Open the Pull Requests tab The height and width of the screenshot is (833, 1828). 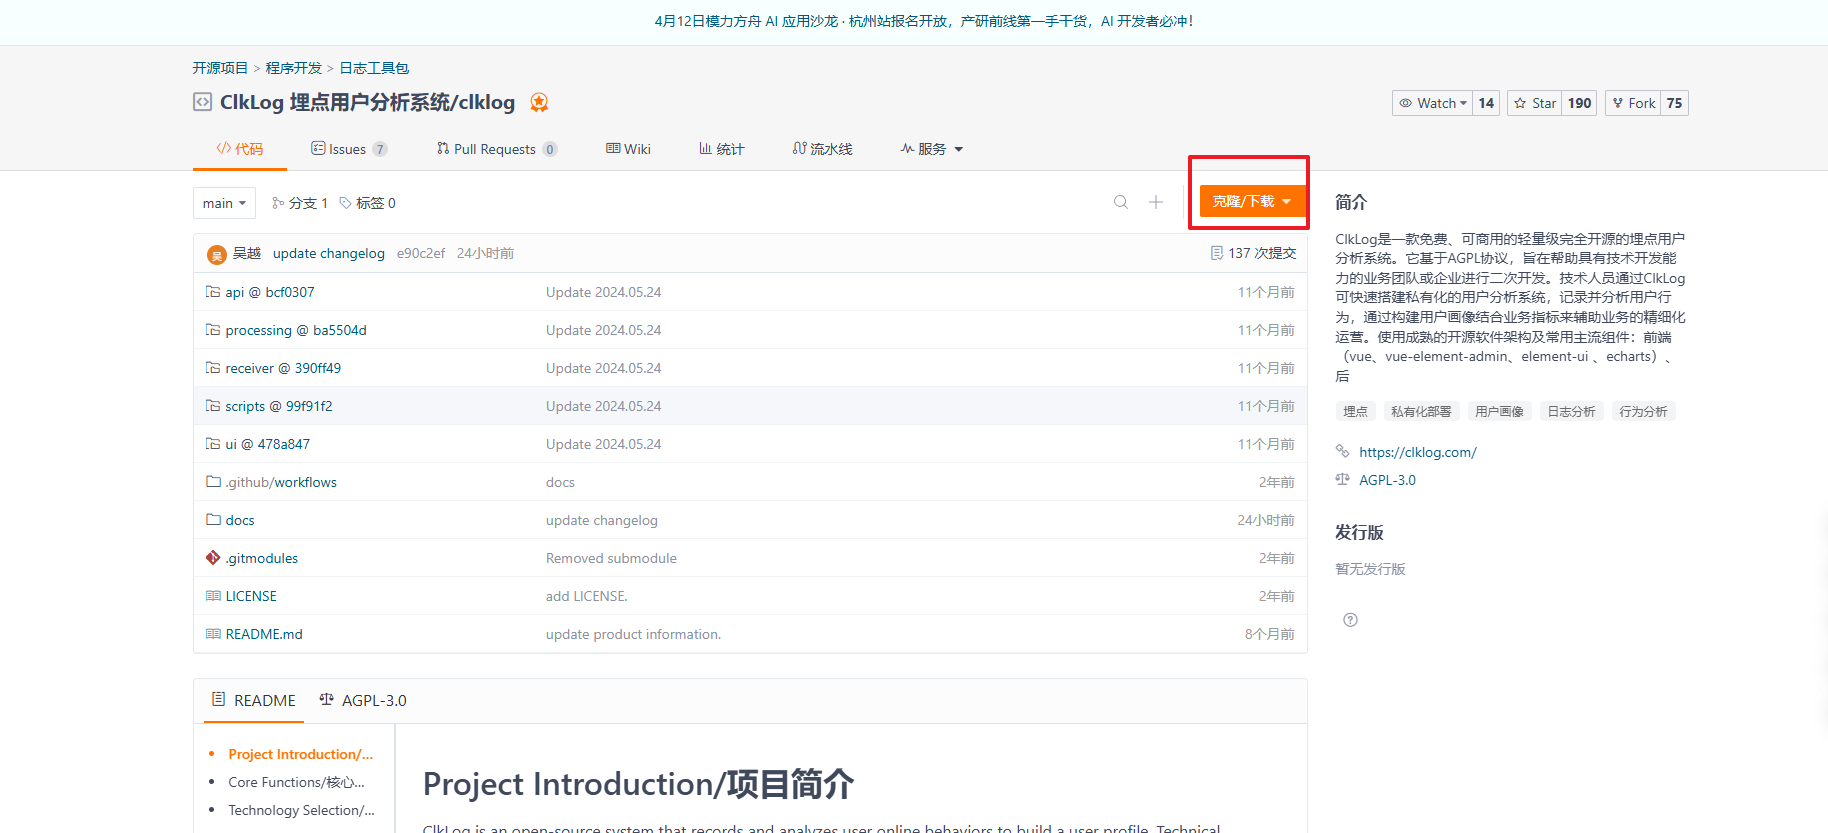coord(497,149)
